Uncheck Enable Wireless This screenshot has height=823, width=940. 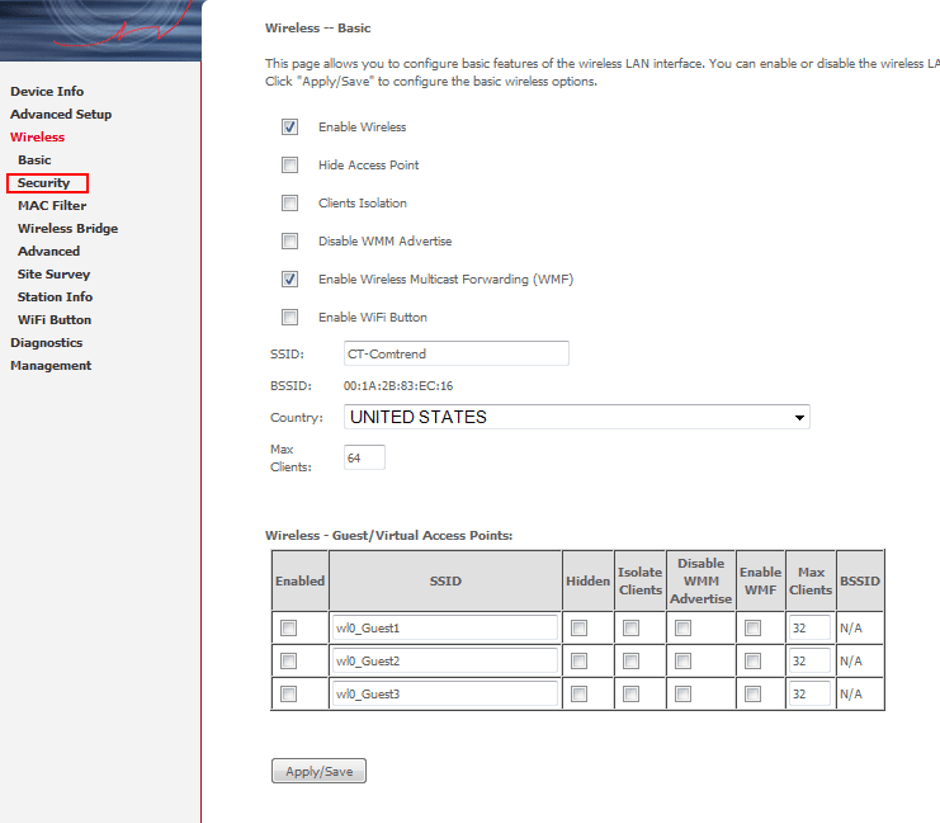tap(289, 127)
